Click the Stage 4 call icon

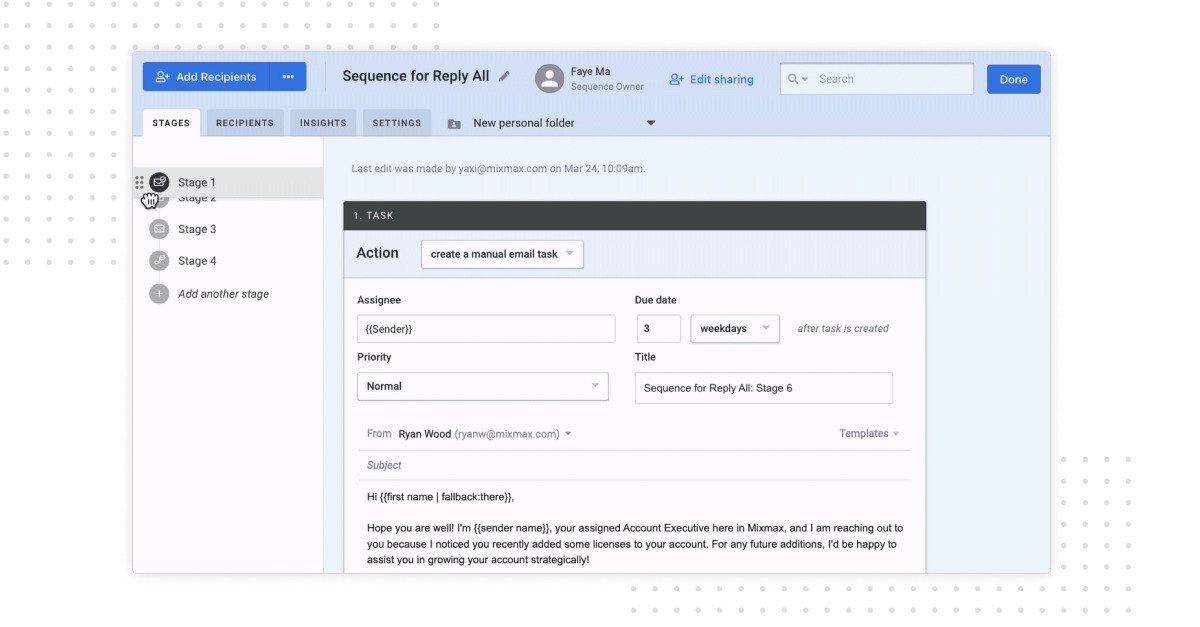coord(160,261)
